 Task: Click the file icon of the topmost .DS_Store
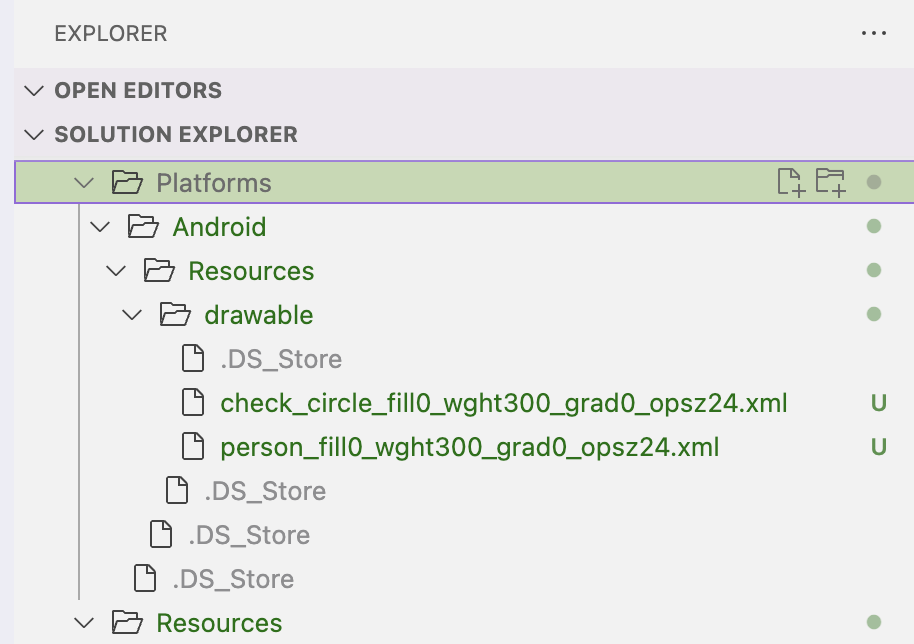[x=192, y=359]
